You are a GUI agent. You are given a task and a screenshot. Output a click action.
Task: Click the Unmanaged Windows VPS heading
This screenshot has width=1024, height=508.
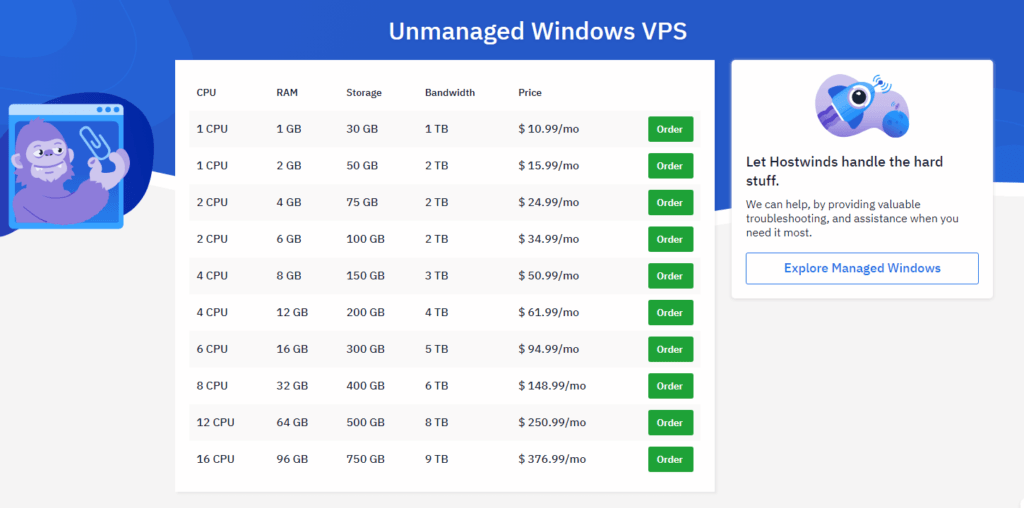(x=537, y=31)
